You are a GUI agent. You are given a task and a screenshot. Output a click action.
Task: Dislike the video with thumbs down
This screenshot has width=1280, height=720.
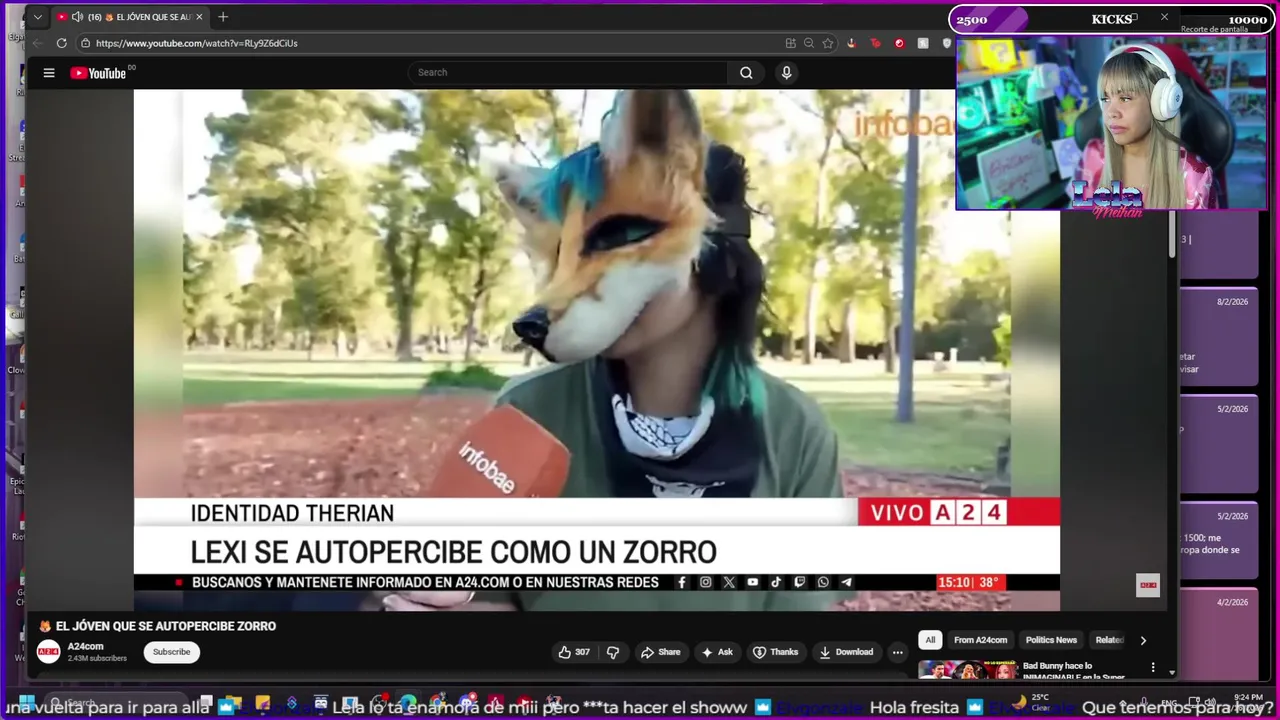tap(613, 652)
